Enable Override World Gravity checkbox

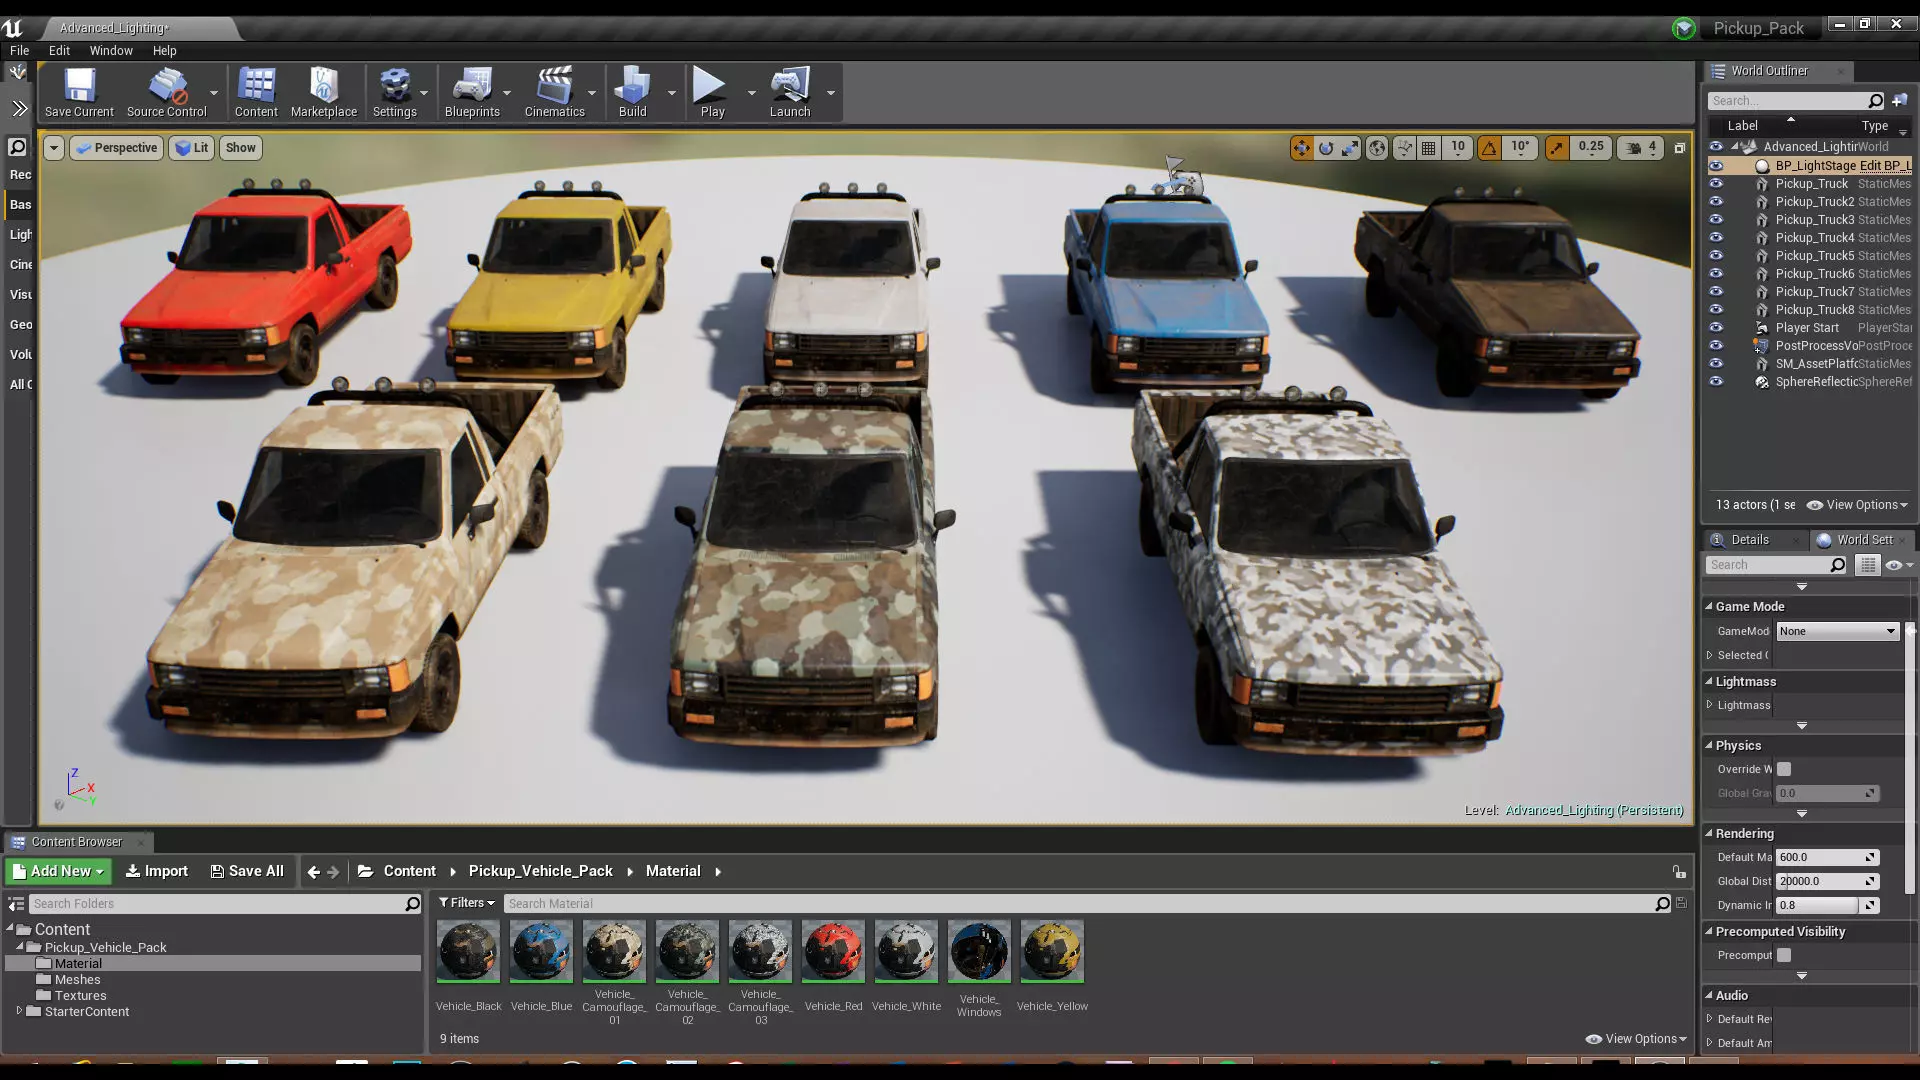pos(1784,769)
